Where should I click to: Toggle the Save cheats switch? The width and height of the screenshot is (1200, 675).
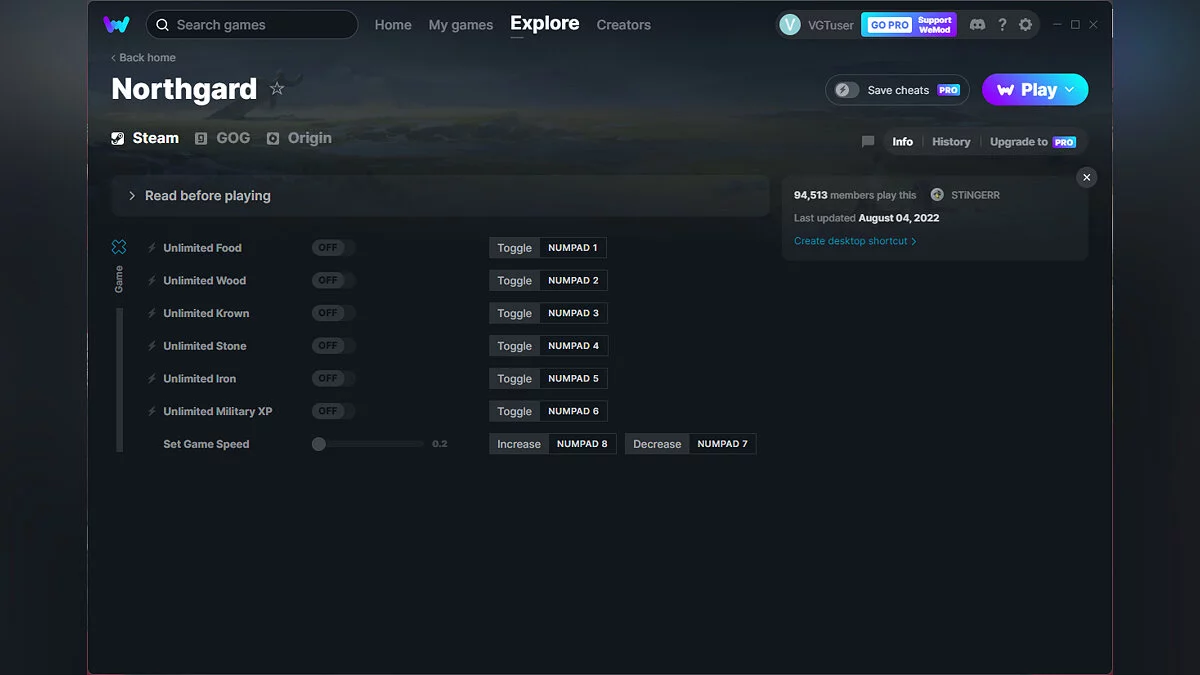[x=847, y=90]
